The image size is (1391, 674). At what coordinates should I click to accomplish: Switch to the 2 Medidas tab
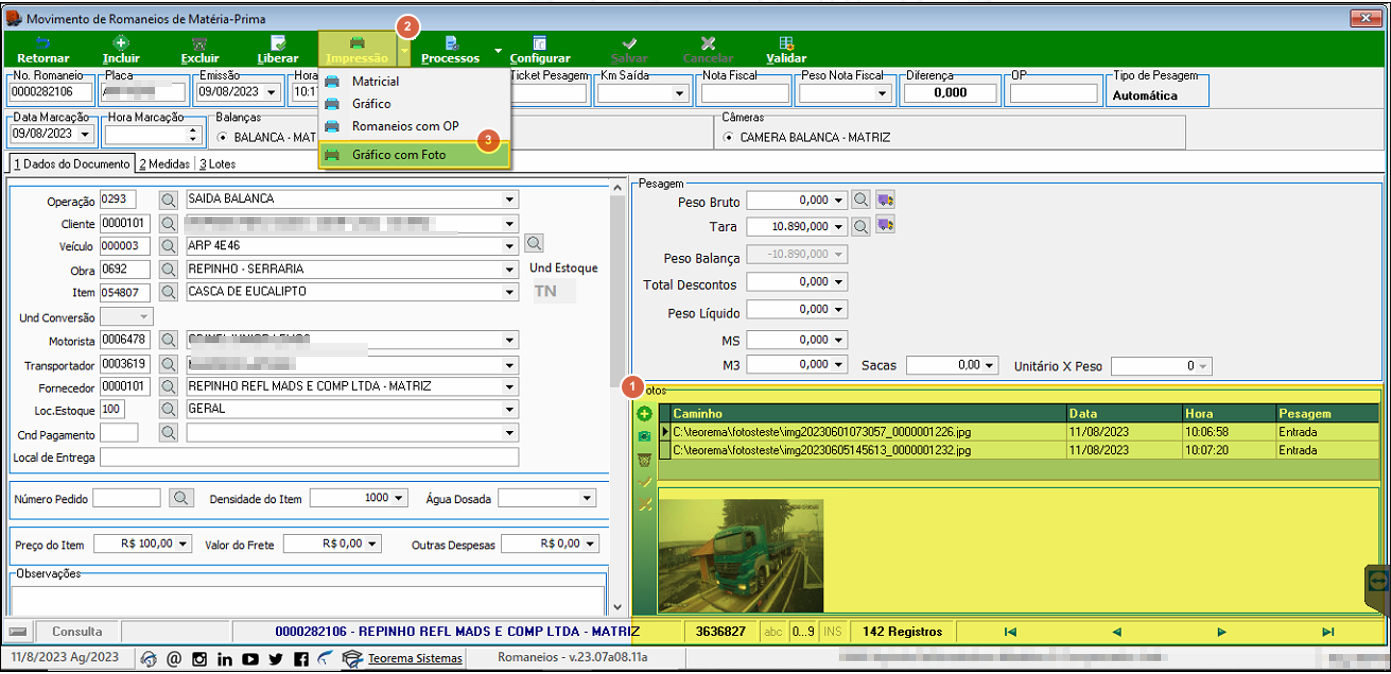tap(164, 164)
